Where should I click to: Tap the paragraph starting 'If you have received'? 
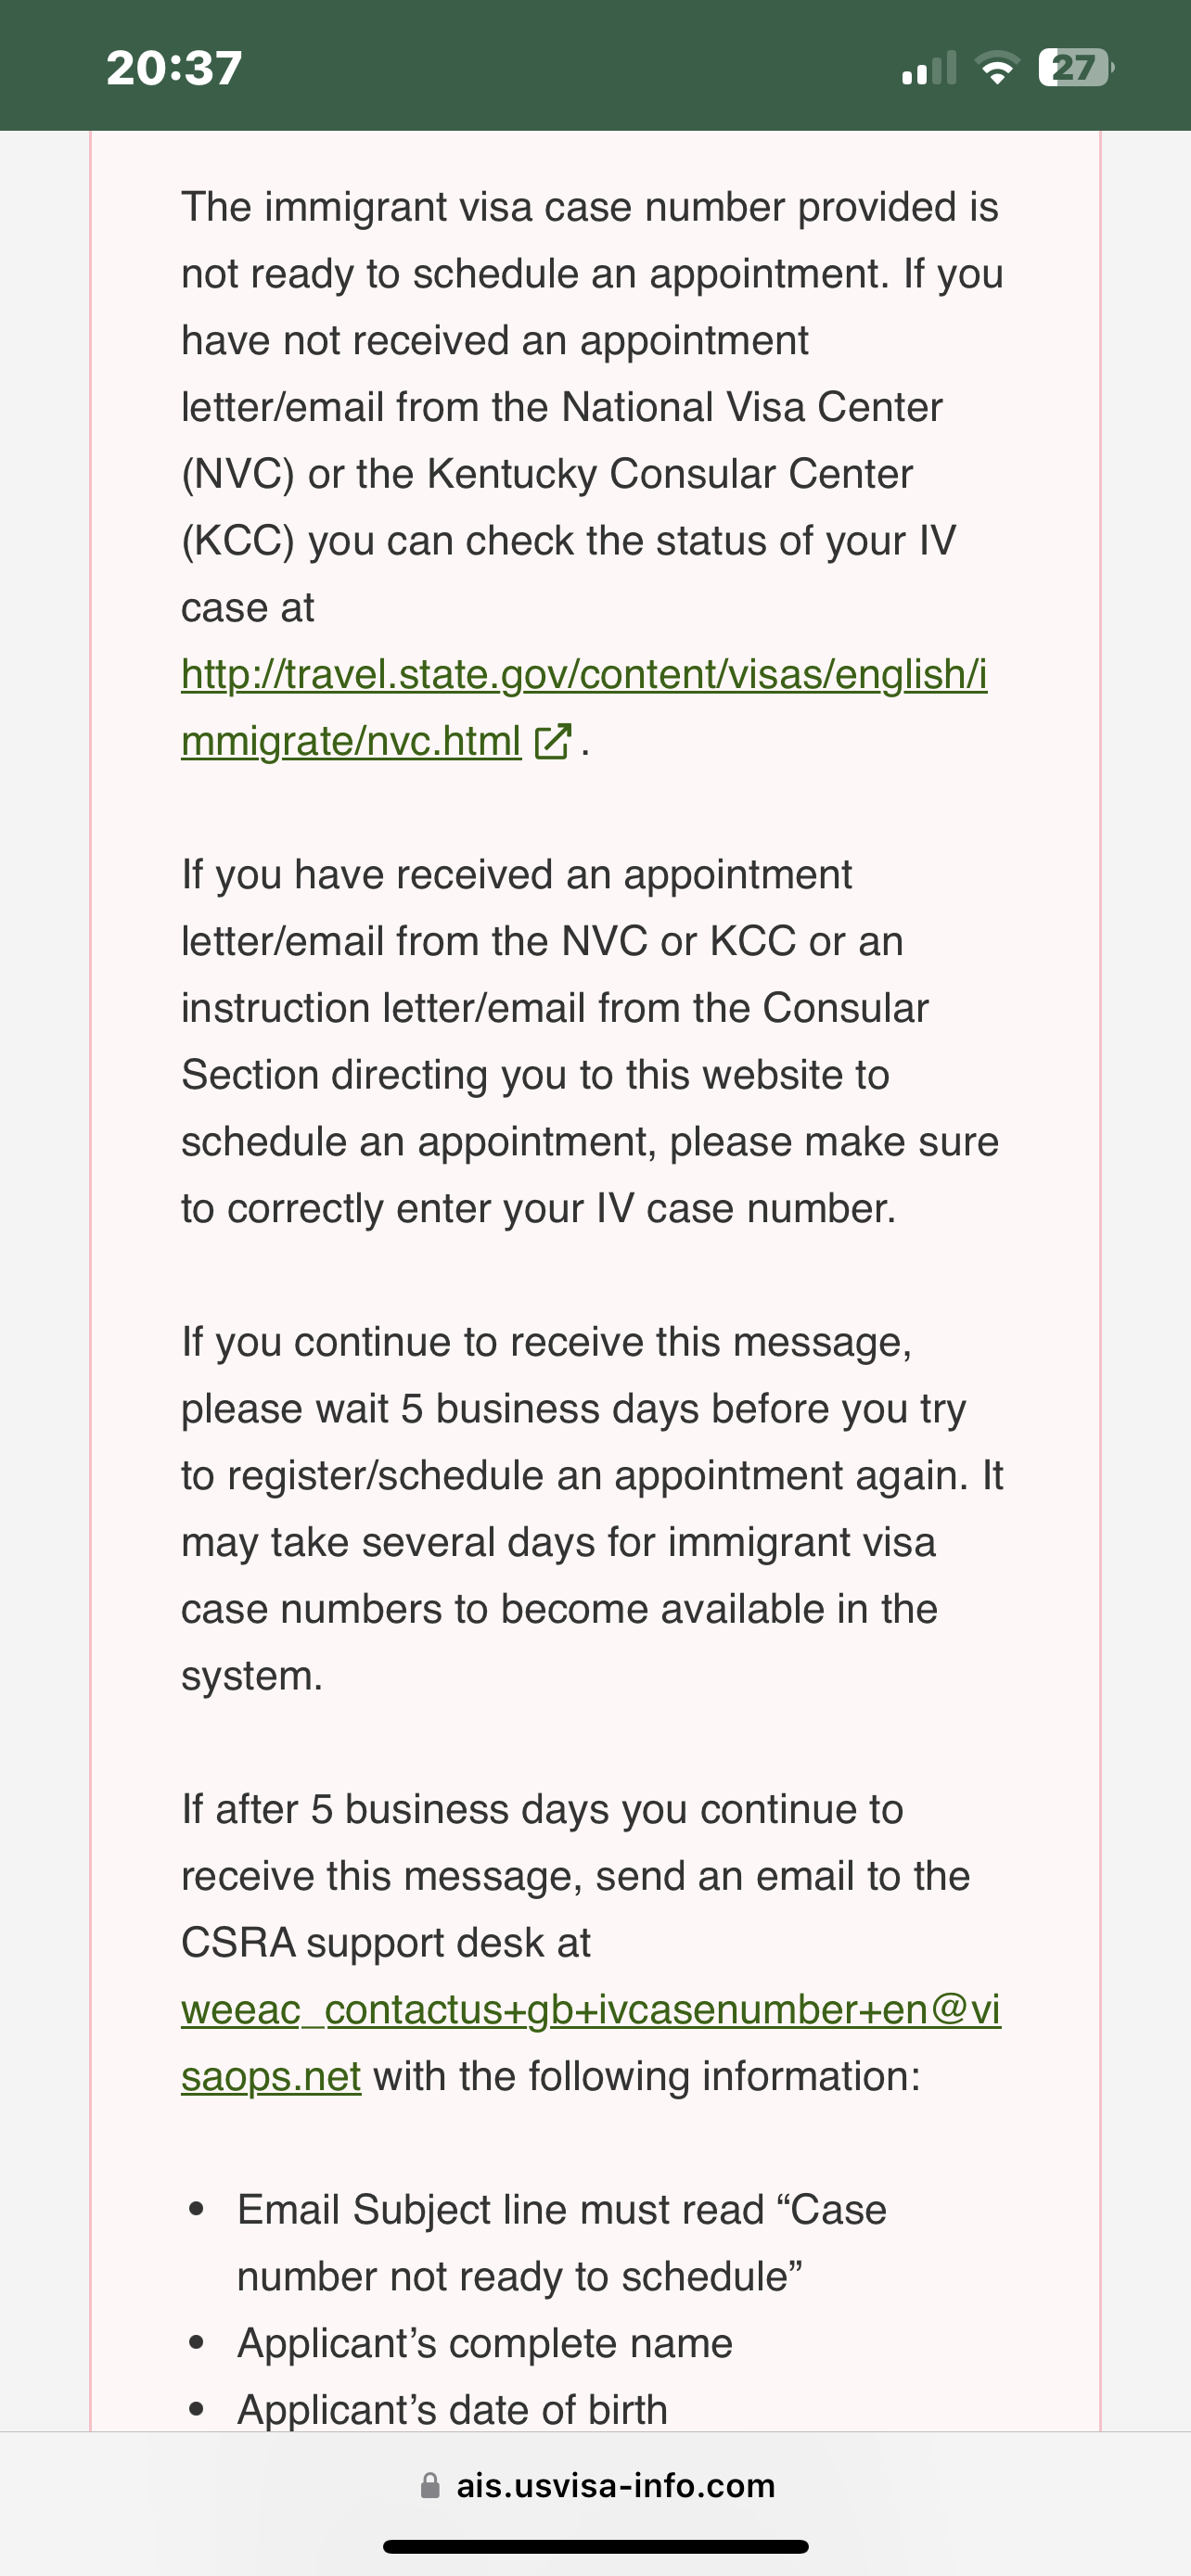pyautogui.click(x=590, y=1041)
